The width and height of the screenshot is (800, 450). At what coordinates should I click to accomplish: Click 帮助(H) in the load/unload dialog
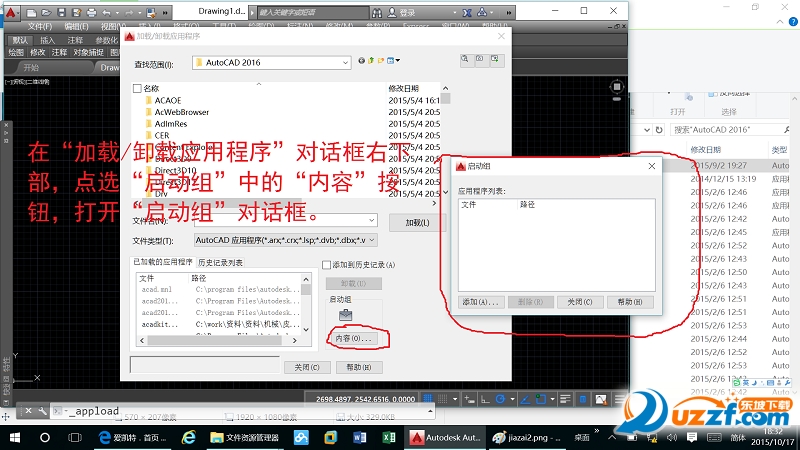click(359, 367)
